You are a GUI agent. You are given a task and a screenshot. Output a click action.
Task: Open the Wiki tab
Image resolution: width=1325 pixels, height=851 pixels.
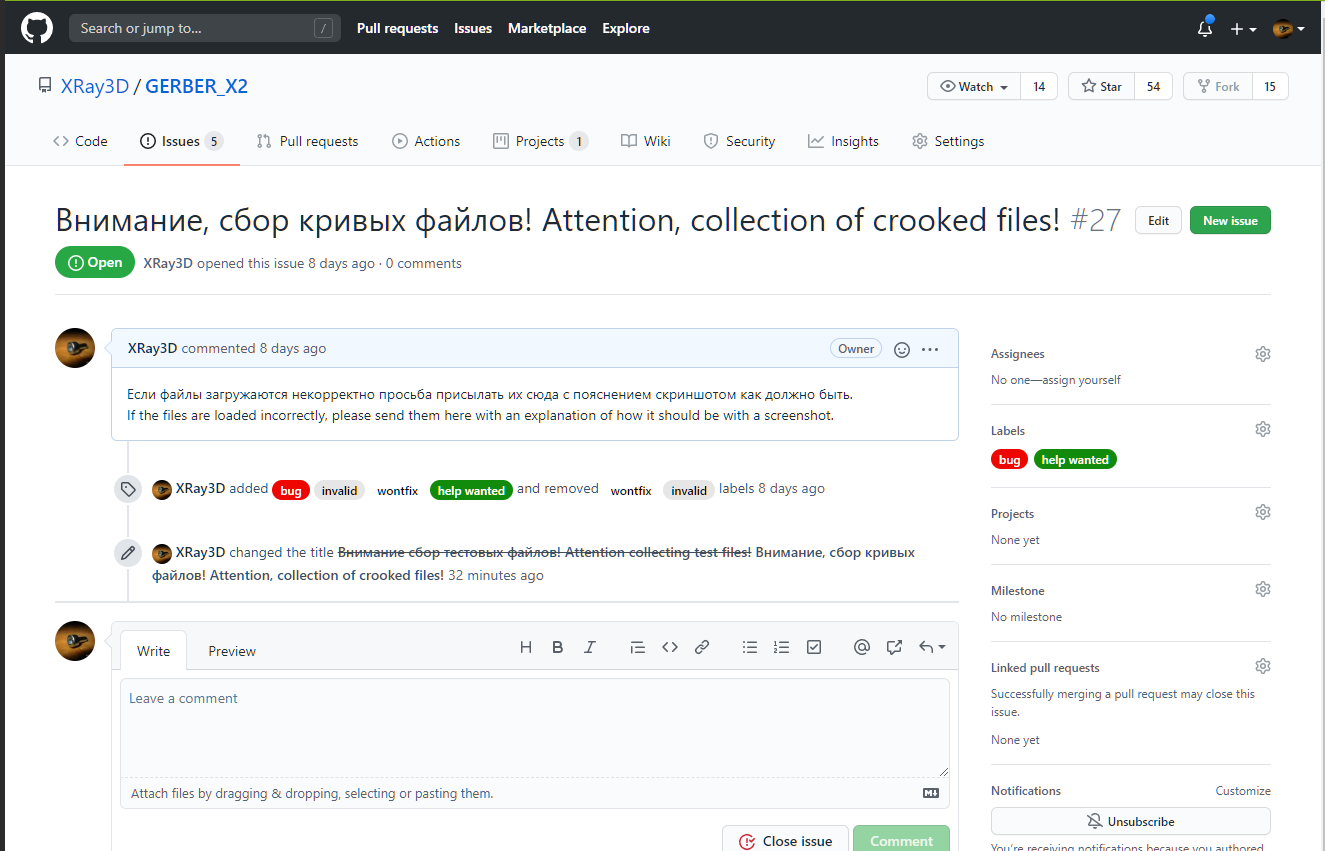645,141
